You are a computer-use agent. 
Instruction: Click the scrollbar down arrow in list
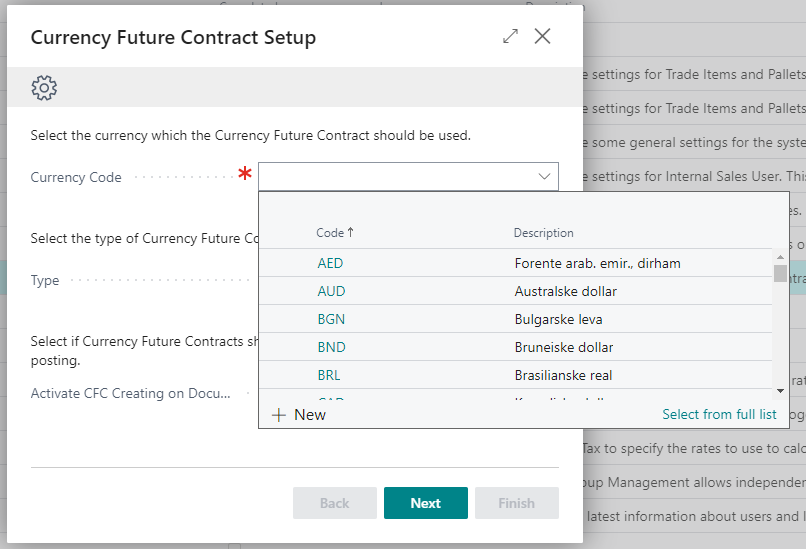tap(780, 390)
